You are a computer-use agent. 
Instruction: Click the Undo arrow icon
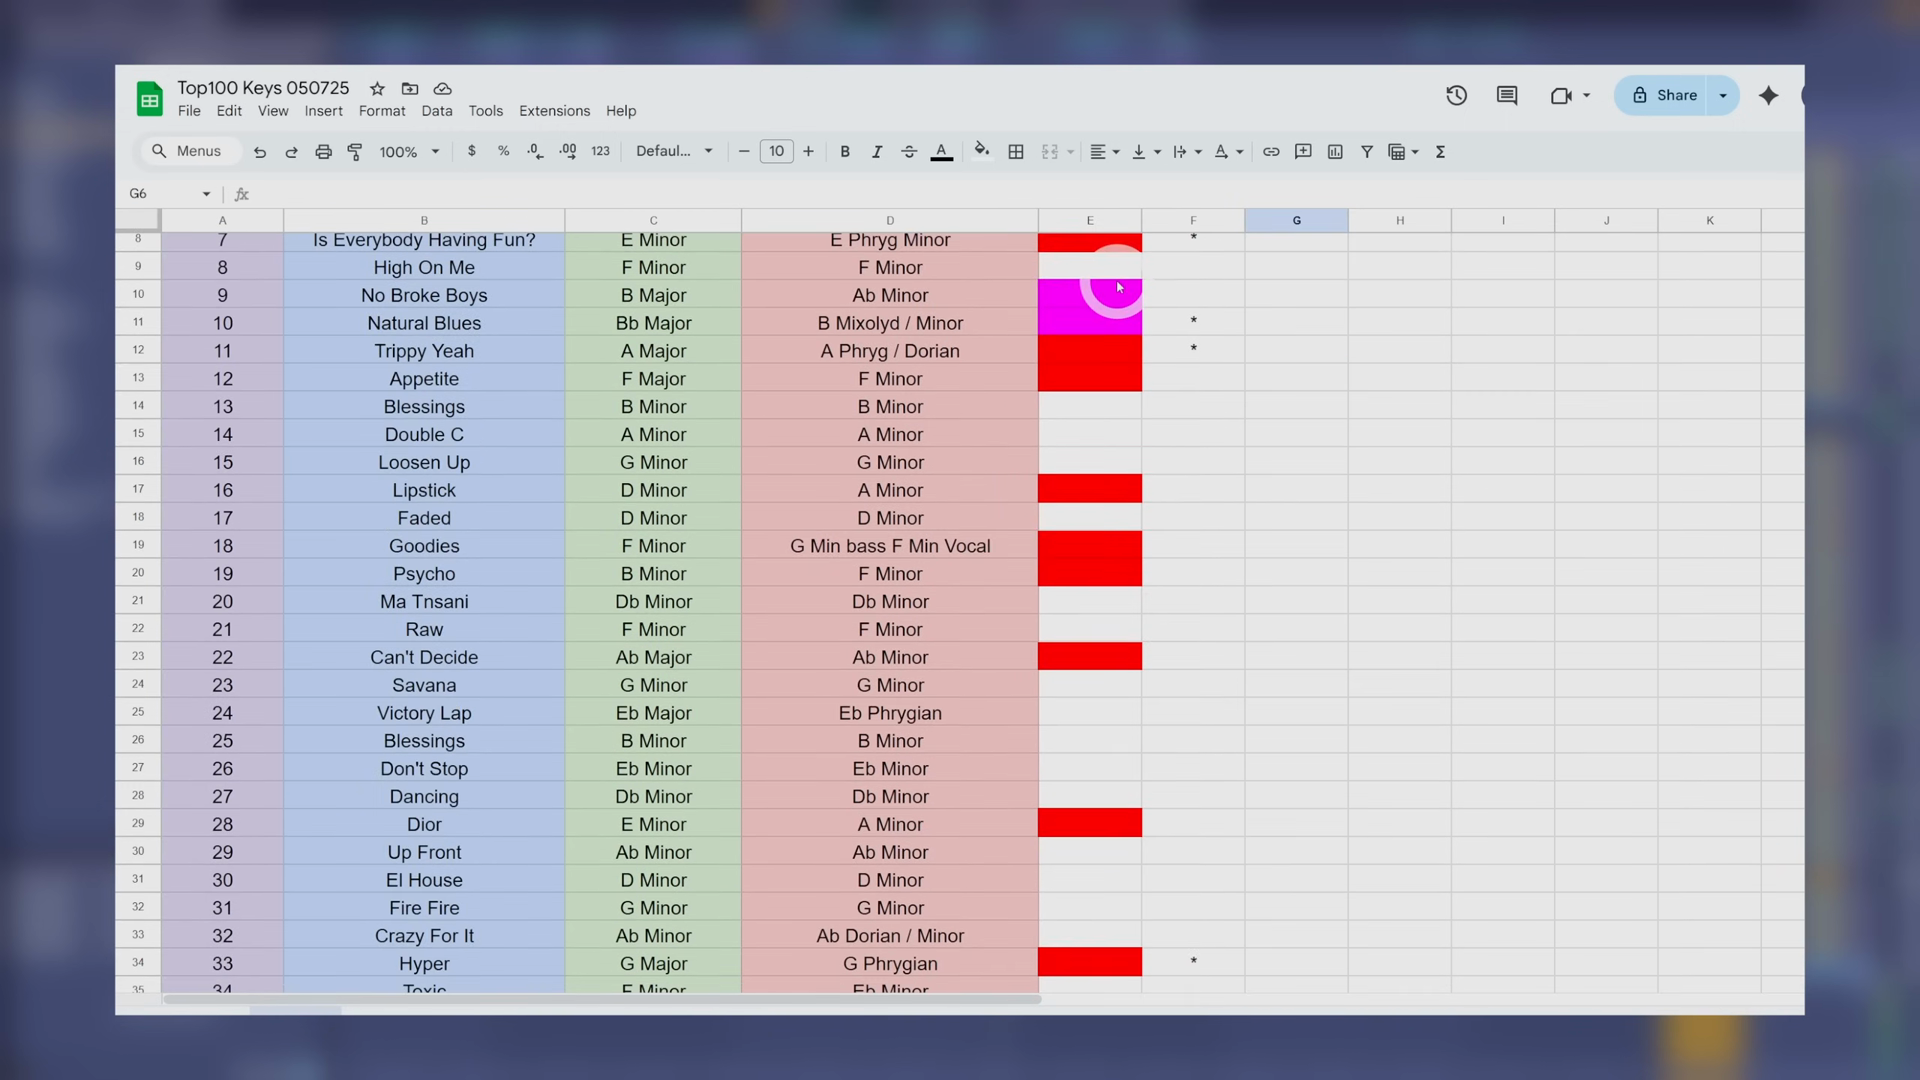click(x=260, y=152)
